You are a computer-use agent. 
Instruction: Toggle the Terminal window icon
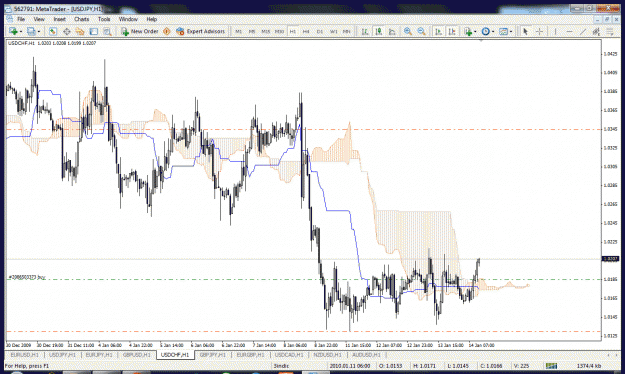[x=94, y=31]
